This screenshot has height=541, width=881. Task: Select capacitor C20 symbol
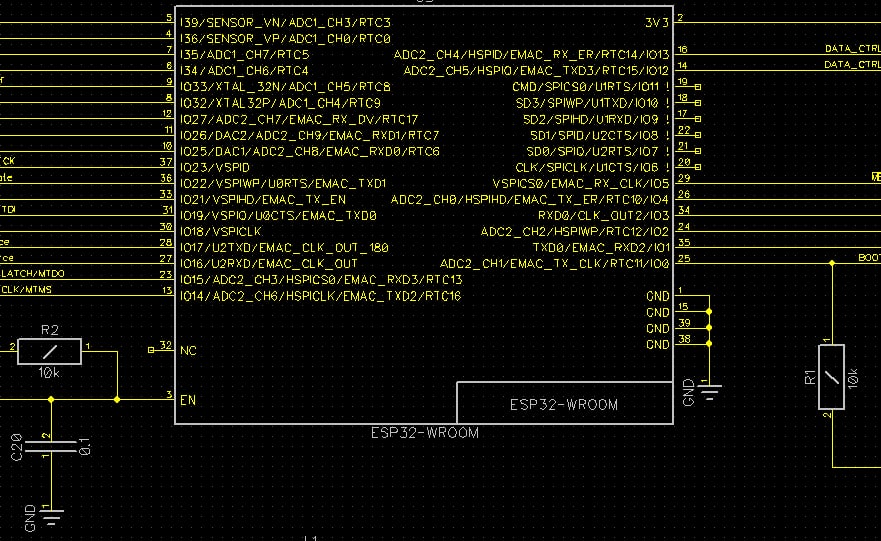click(x=51, y=447)
